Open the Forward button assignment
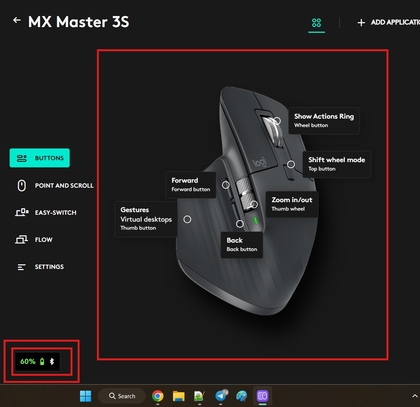420x407 pixels. coord(191,184)
